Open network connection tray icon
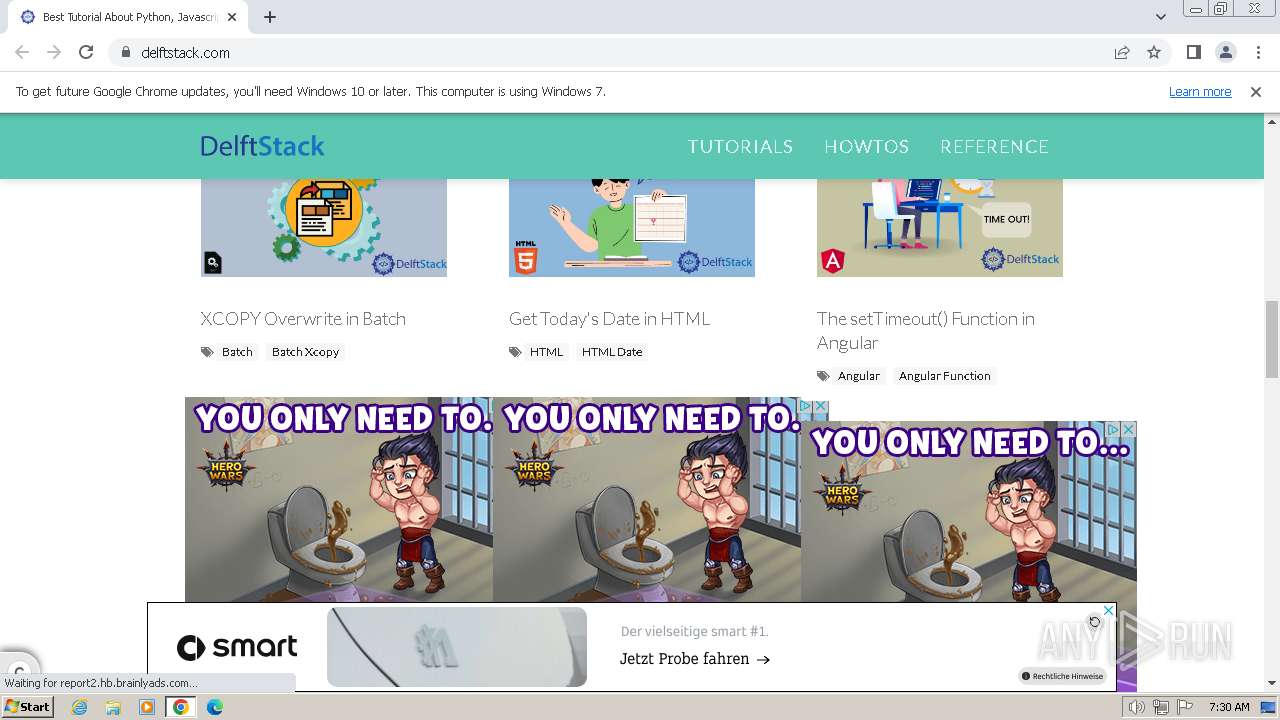Screen dimensions: 1280x720 pos(1161,707)
